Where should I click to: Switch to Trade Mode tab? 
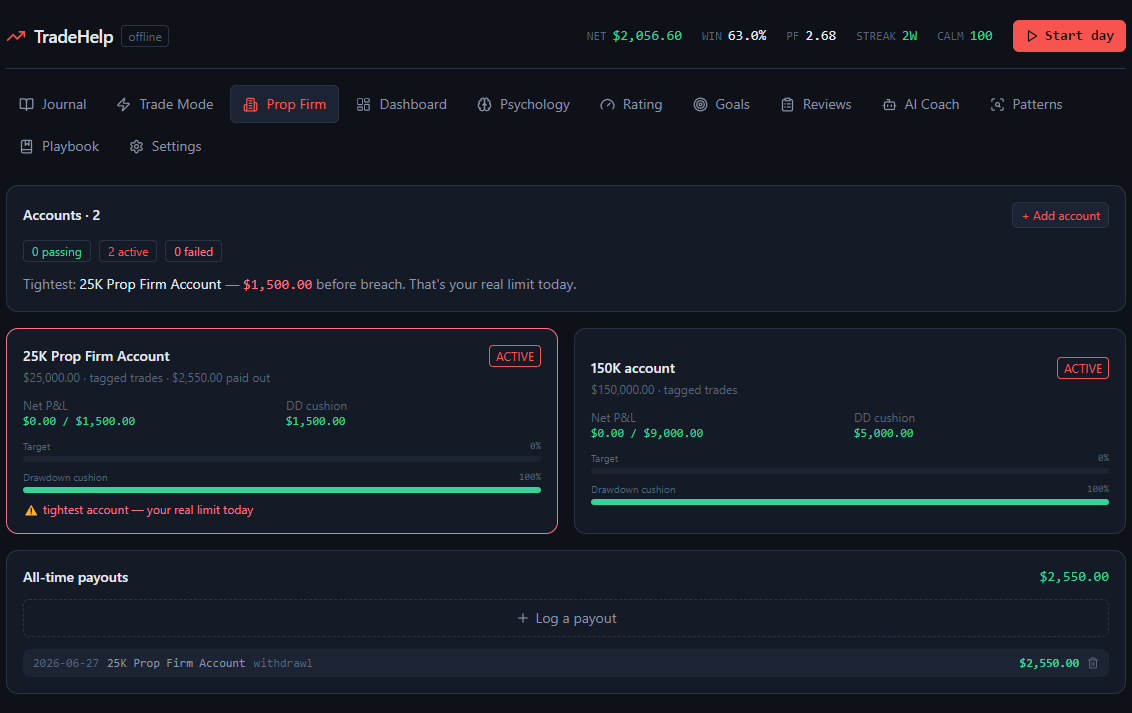click(165, 105)
